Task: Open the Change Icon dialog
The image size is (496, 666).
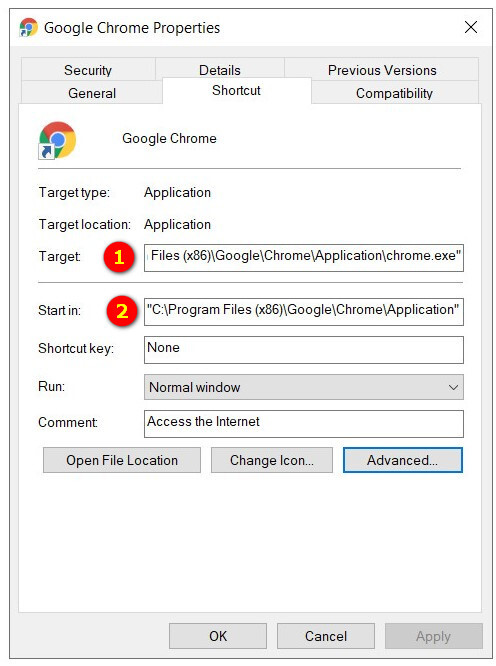Action: click(272, 460)
